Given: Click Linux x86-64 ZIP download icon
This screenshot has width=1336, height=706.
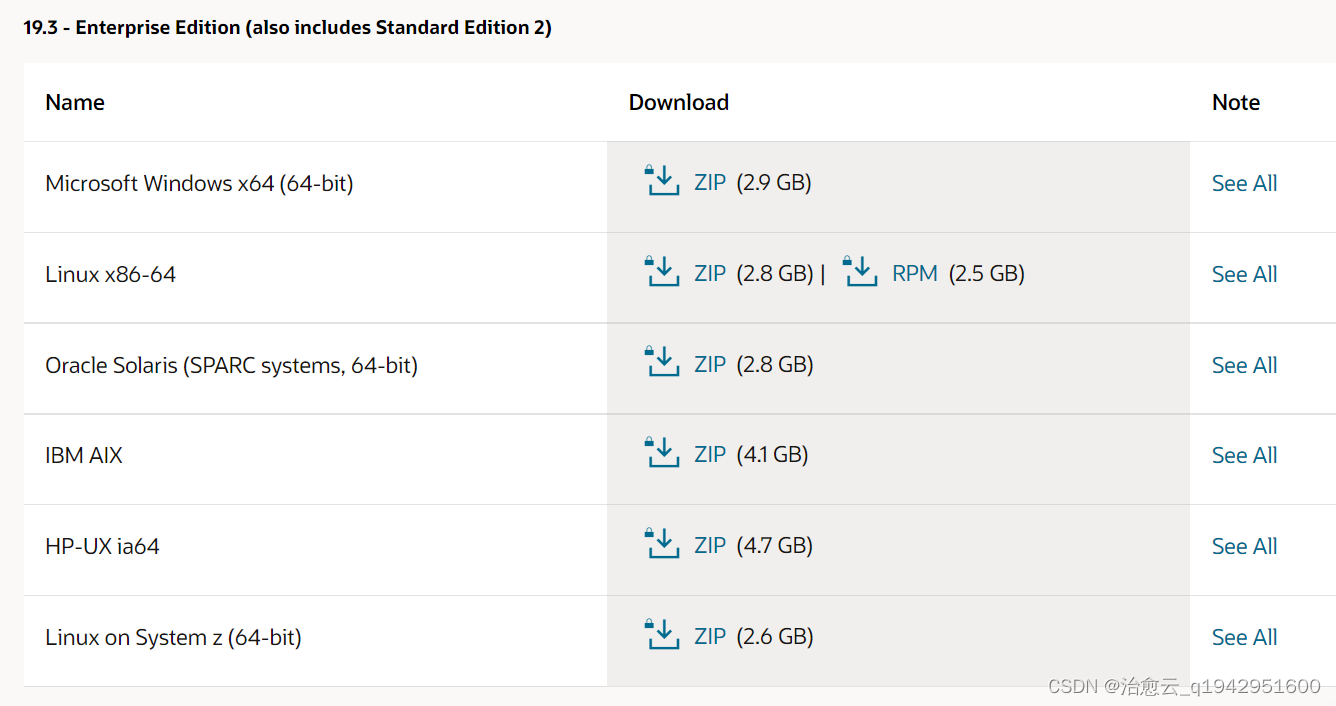Looking at the screenshot, I should 662,272.
